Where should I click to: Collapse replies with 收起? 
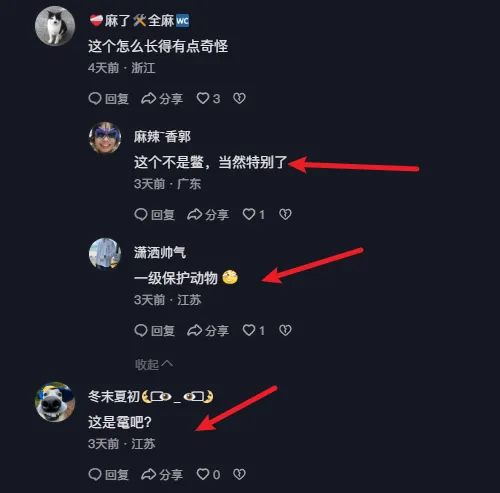pyautogui.click(x=154, y=364)
